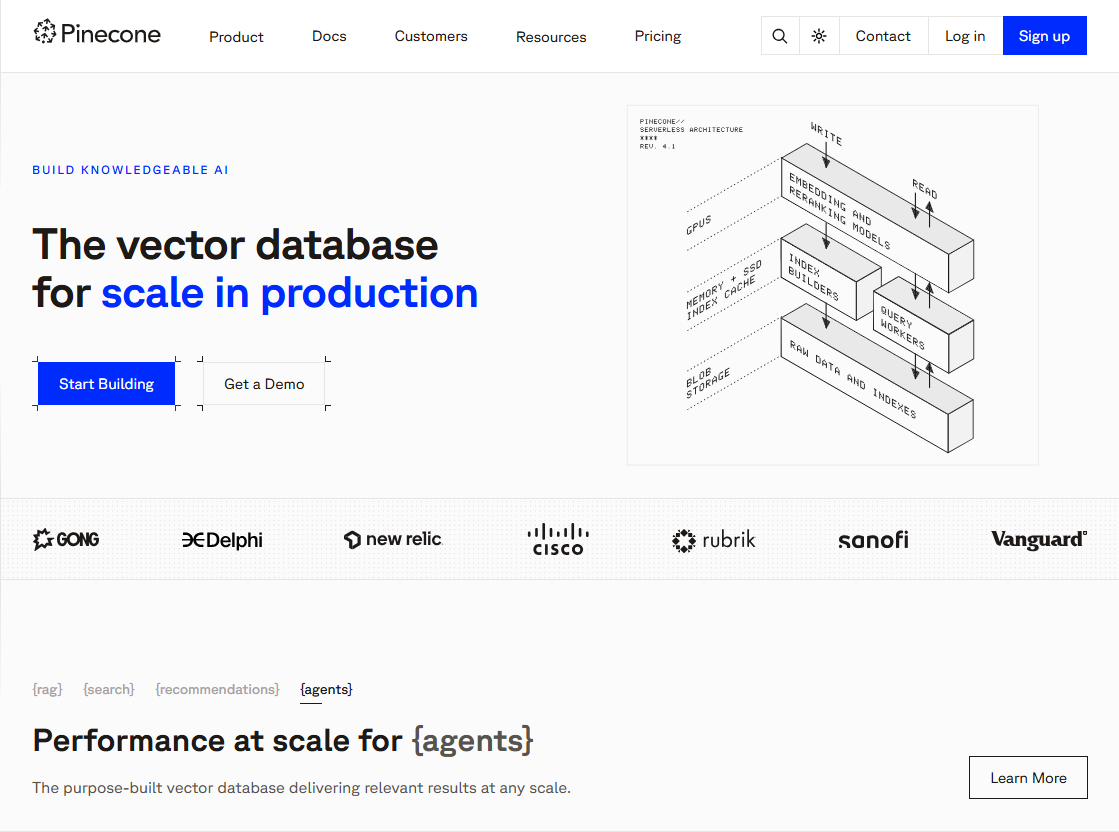Screen dimensions: 1119x832
Task: Click the Cisco logo
Action: tap(558, 540)
